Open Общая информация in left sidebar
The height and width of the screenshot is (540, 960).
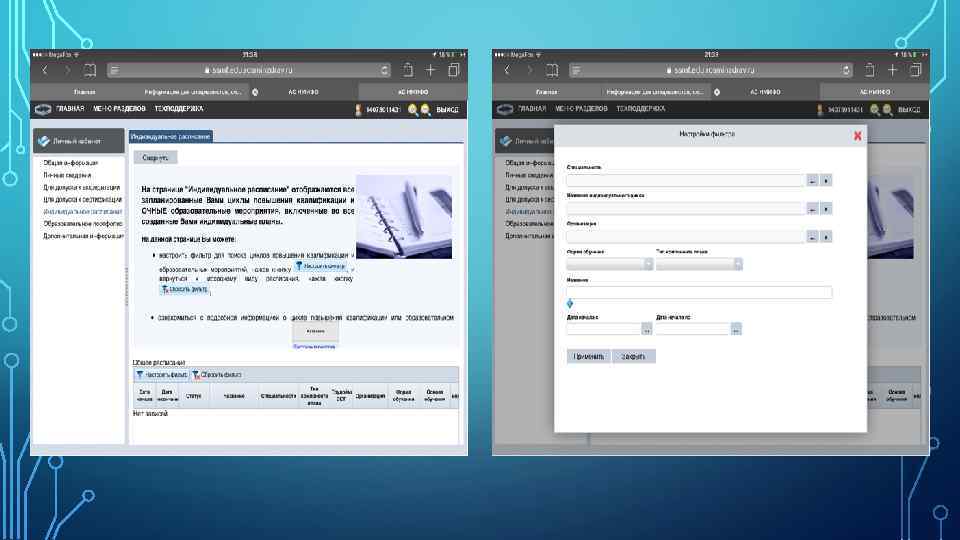click(x=70, y=163)
